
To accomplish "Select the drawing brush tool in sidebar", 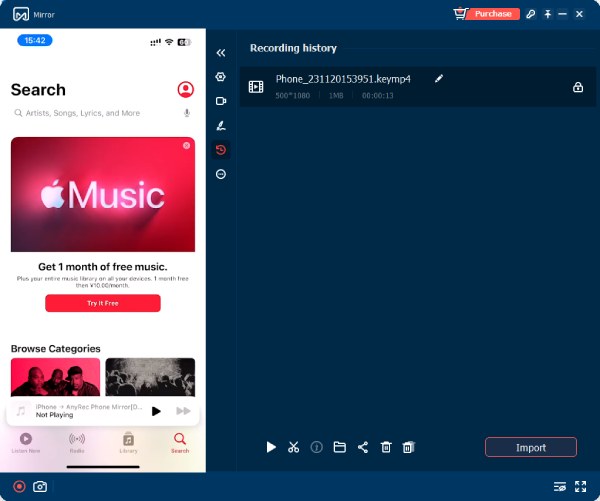I will (221, 126).
